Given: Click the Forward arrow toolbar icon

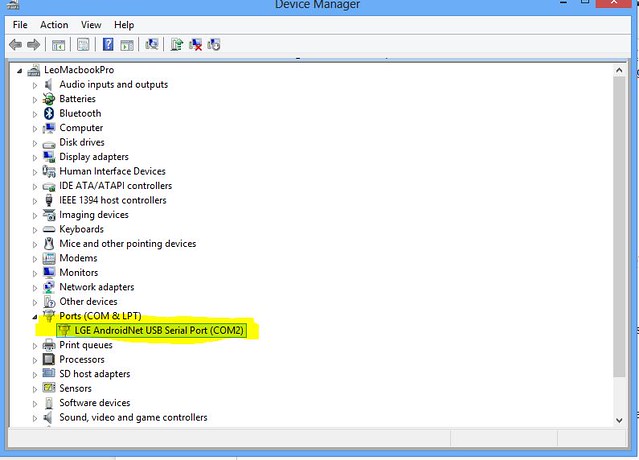Looking at the screenshot, I should [33, 44].
